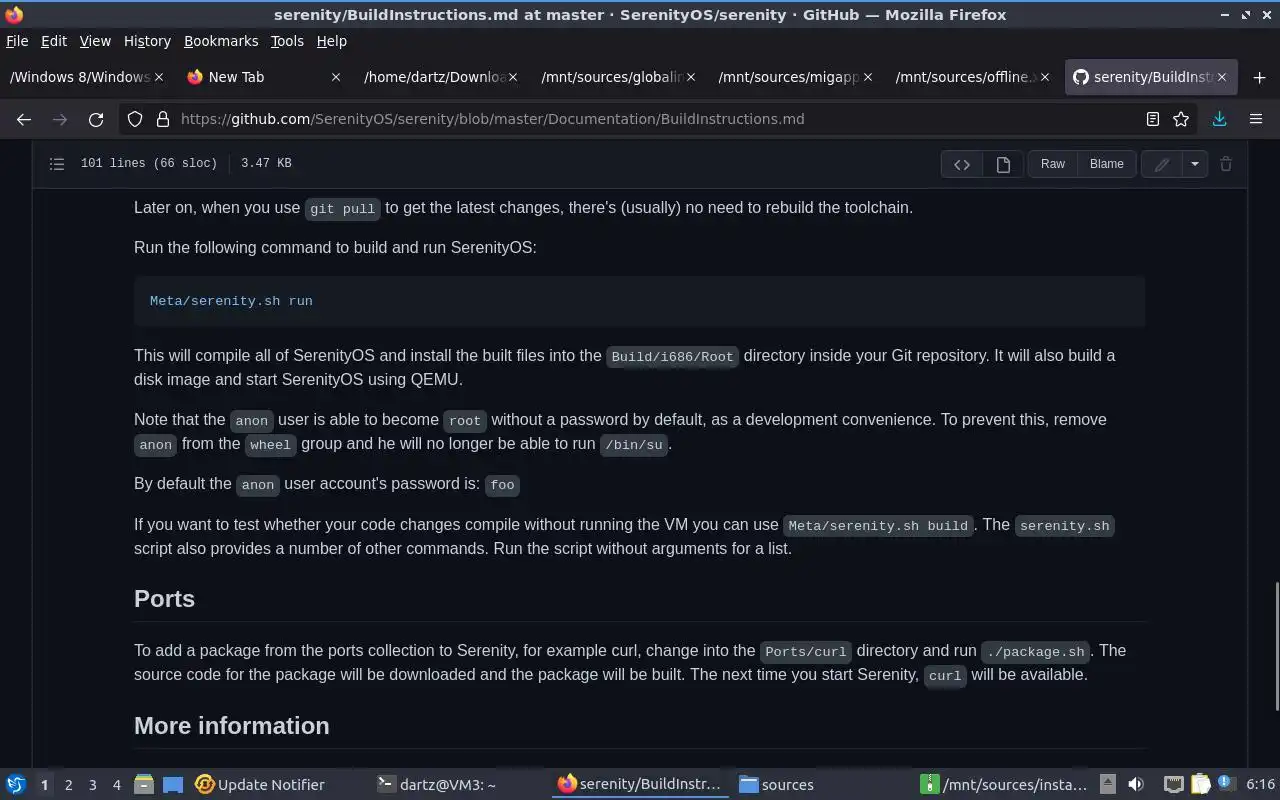This screenshot has width=1280, height=800.
Task: Click the More information heading
Action: [x=231, y=726]
